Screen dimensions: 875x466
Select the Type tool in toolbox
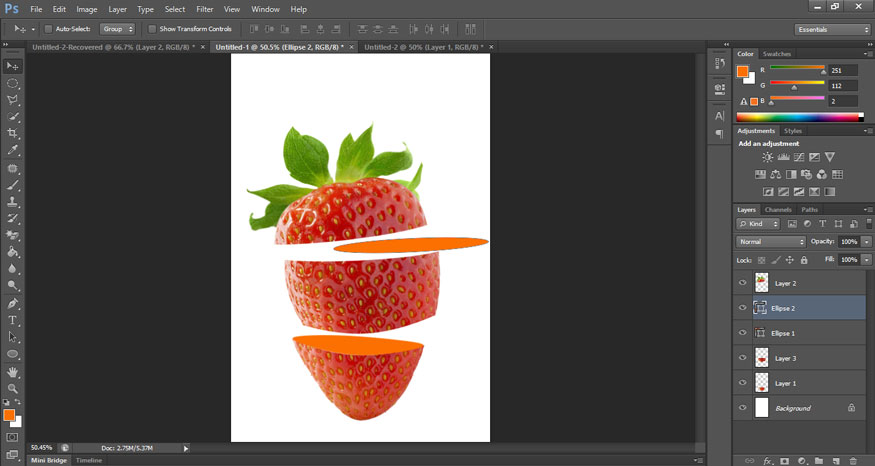13,320
